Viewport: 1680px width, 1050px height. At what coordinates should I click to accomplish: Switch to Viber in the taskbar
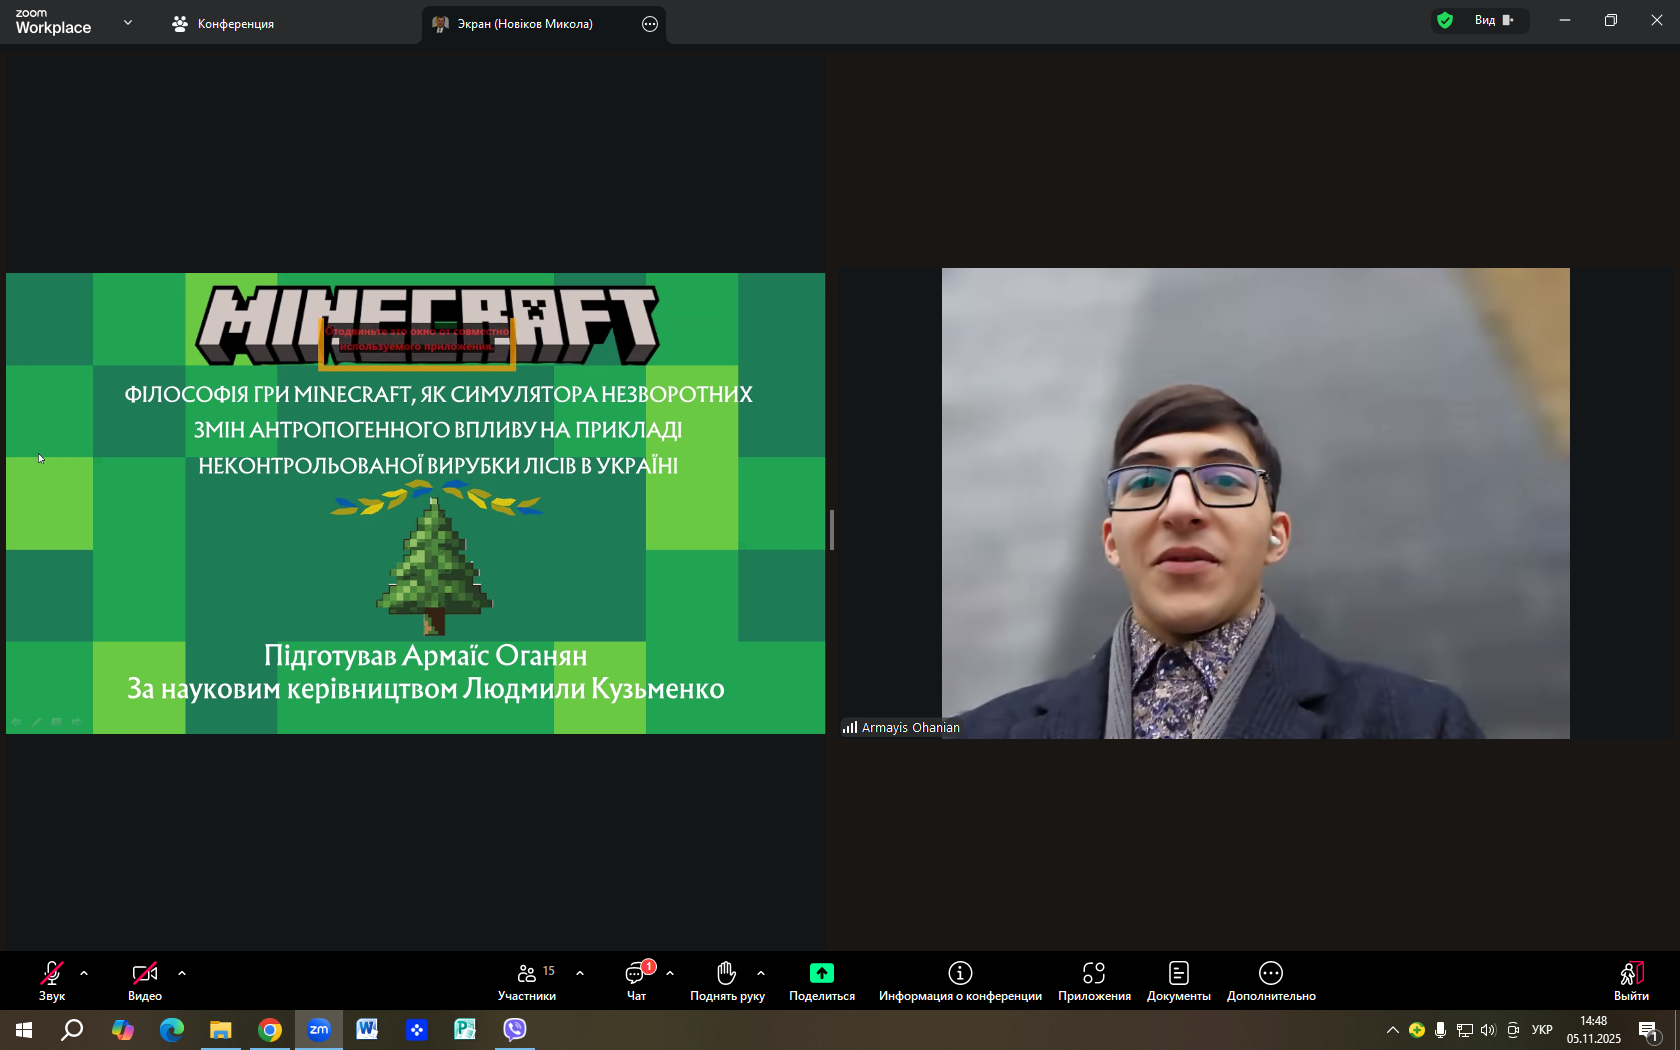[515, 1030]
